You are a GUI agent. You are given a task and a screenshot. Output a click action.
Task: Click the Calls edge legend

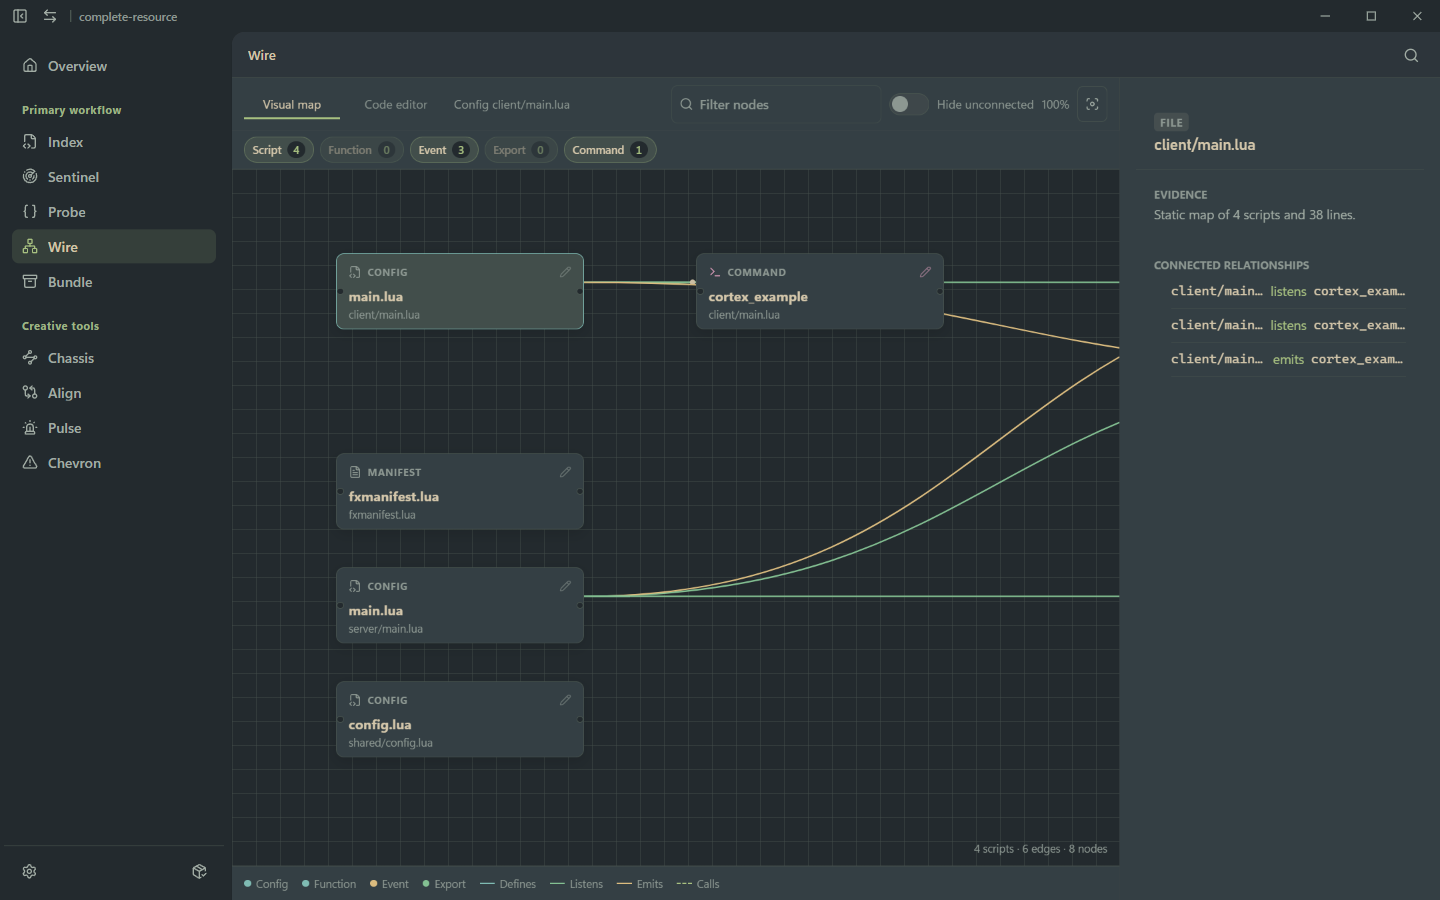(698, 884)
